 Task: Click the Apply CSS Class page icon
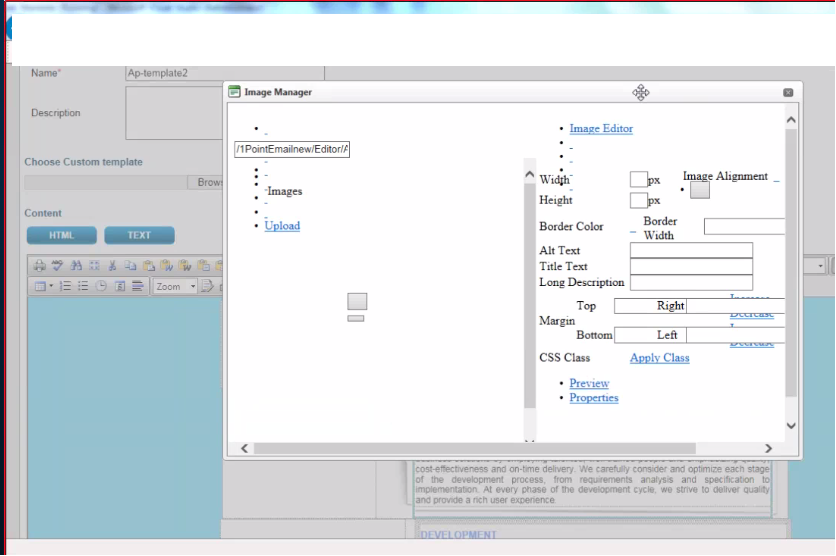[x=207, y=286]
